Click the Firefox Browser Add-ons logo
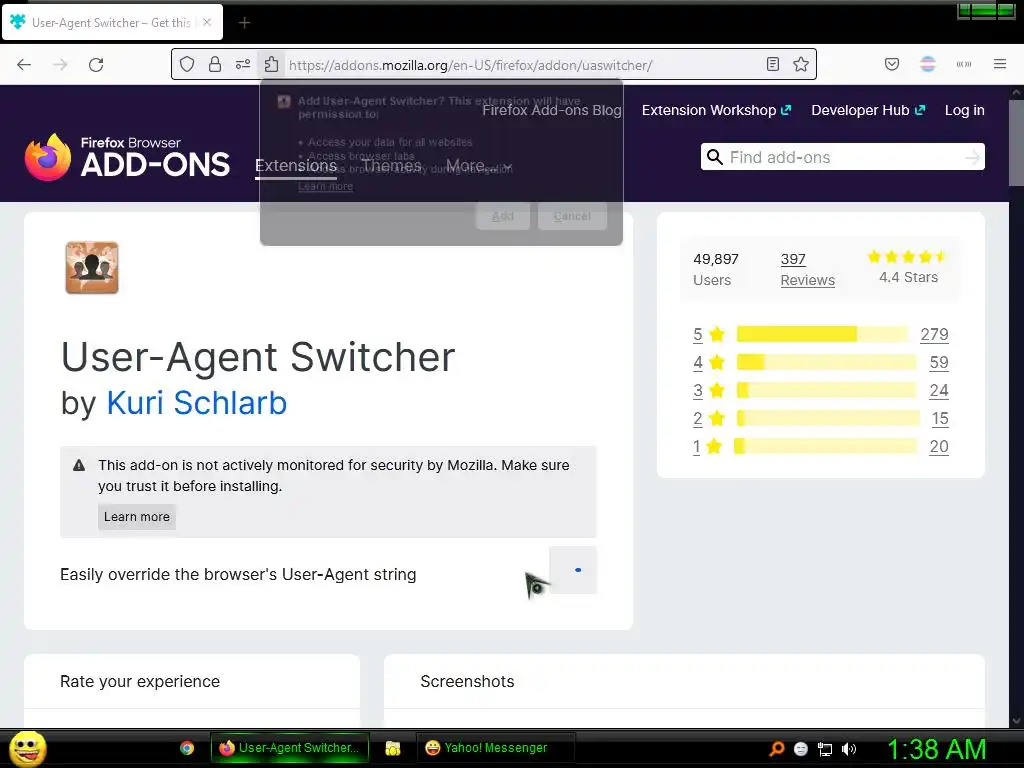 point(127,157)
